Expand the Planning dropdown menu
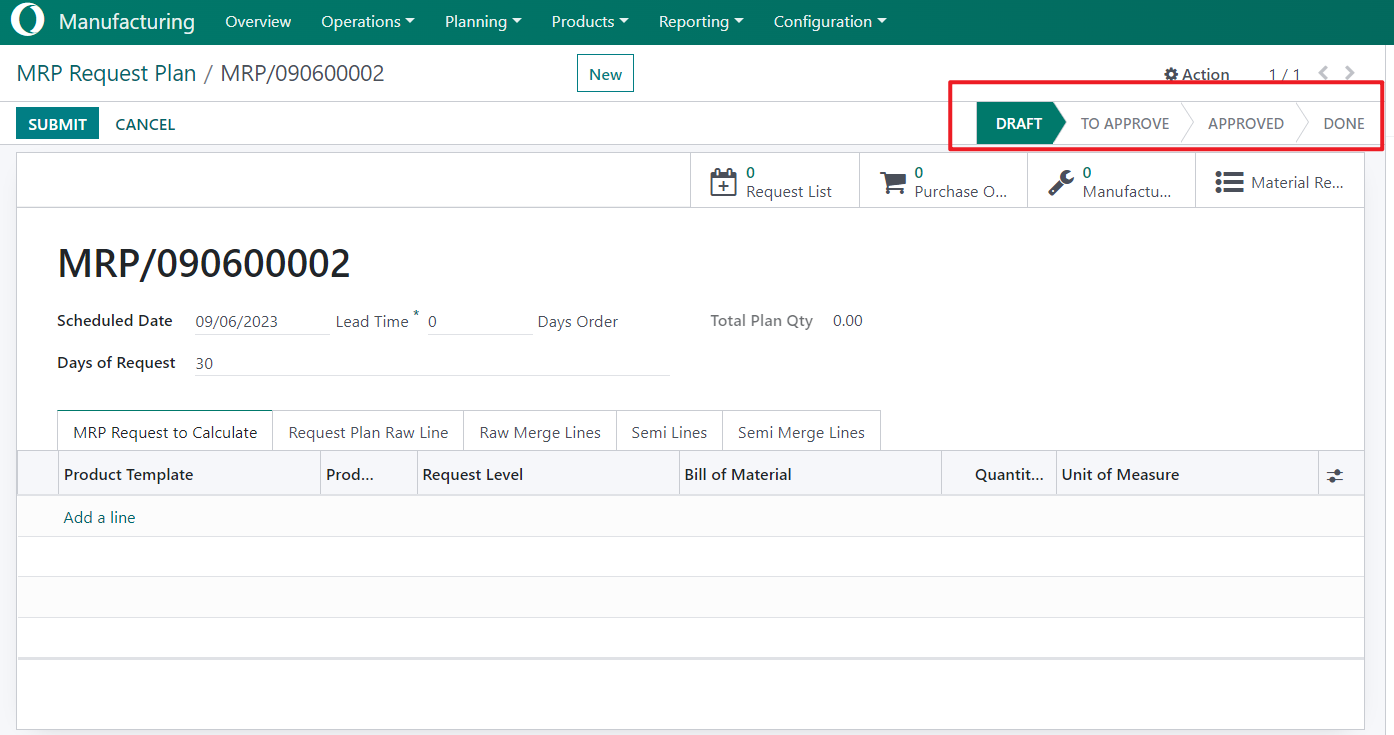 (x=482, y=21)
